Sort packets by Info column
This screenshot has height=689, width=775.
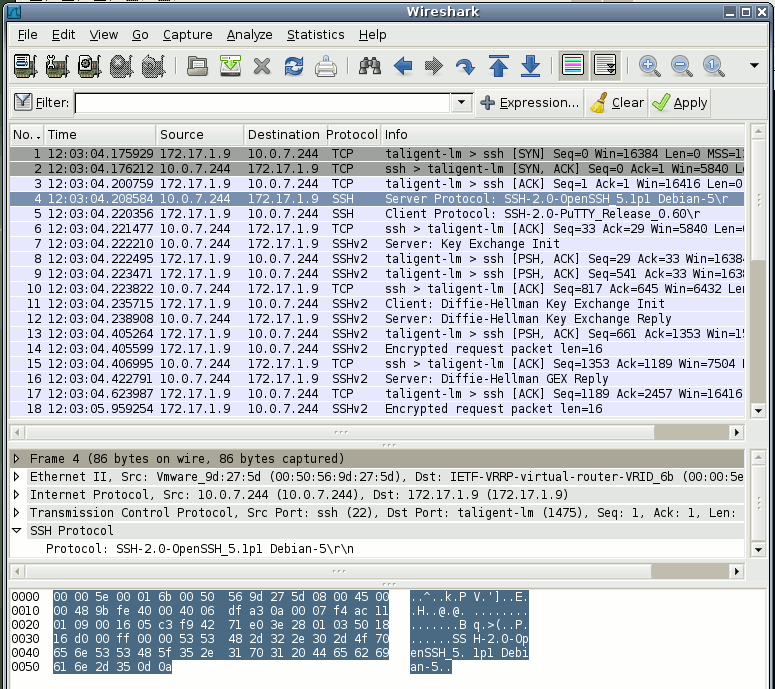click(562, 134)
